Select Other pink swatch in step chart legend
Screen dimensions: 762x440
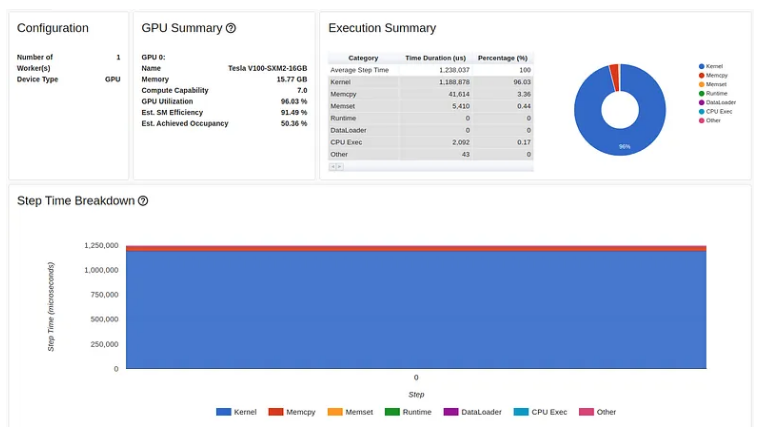point(587,412)
